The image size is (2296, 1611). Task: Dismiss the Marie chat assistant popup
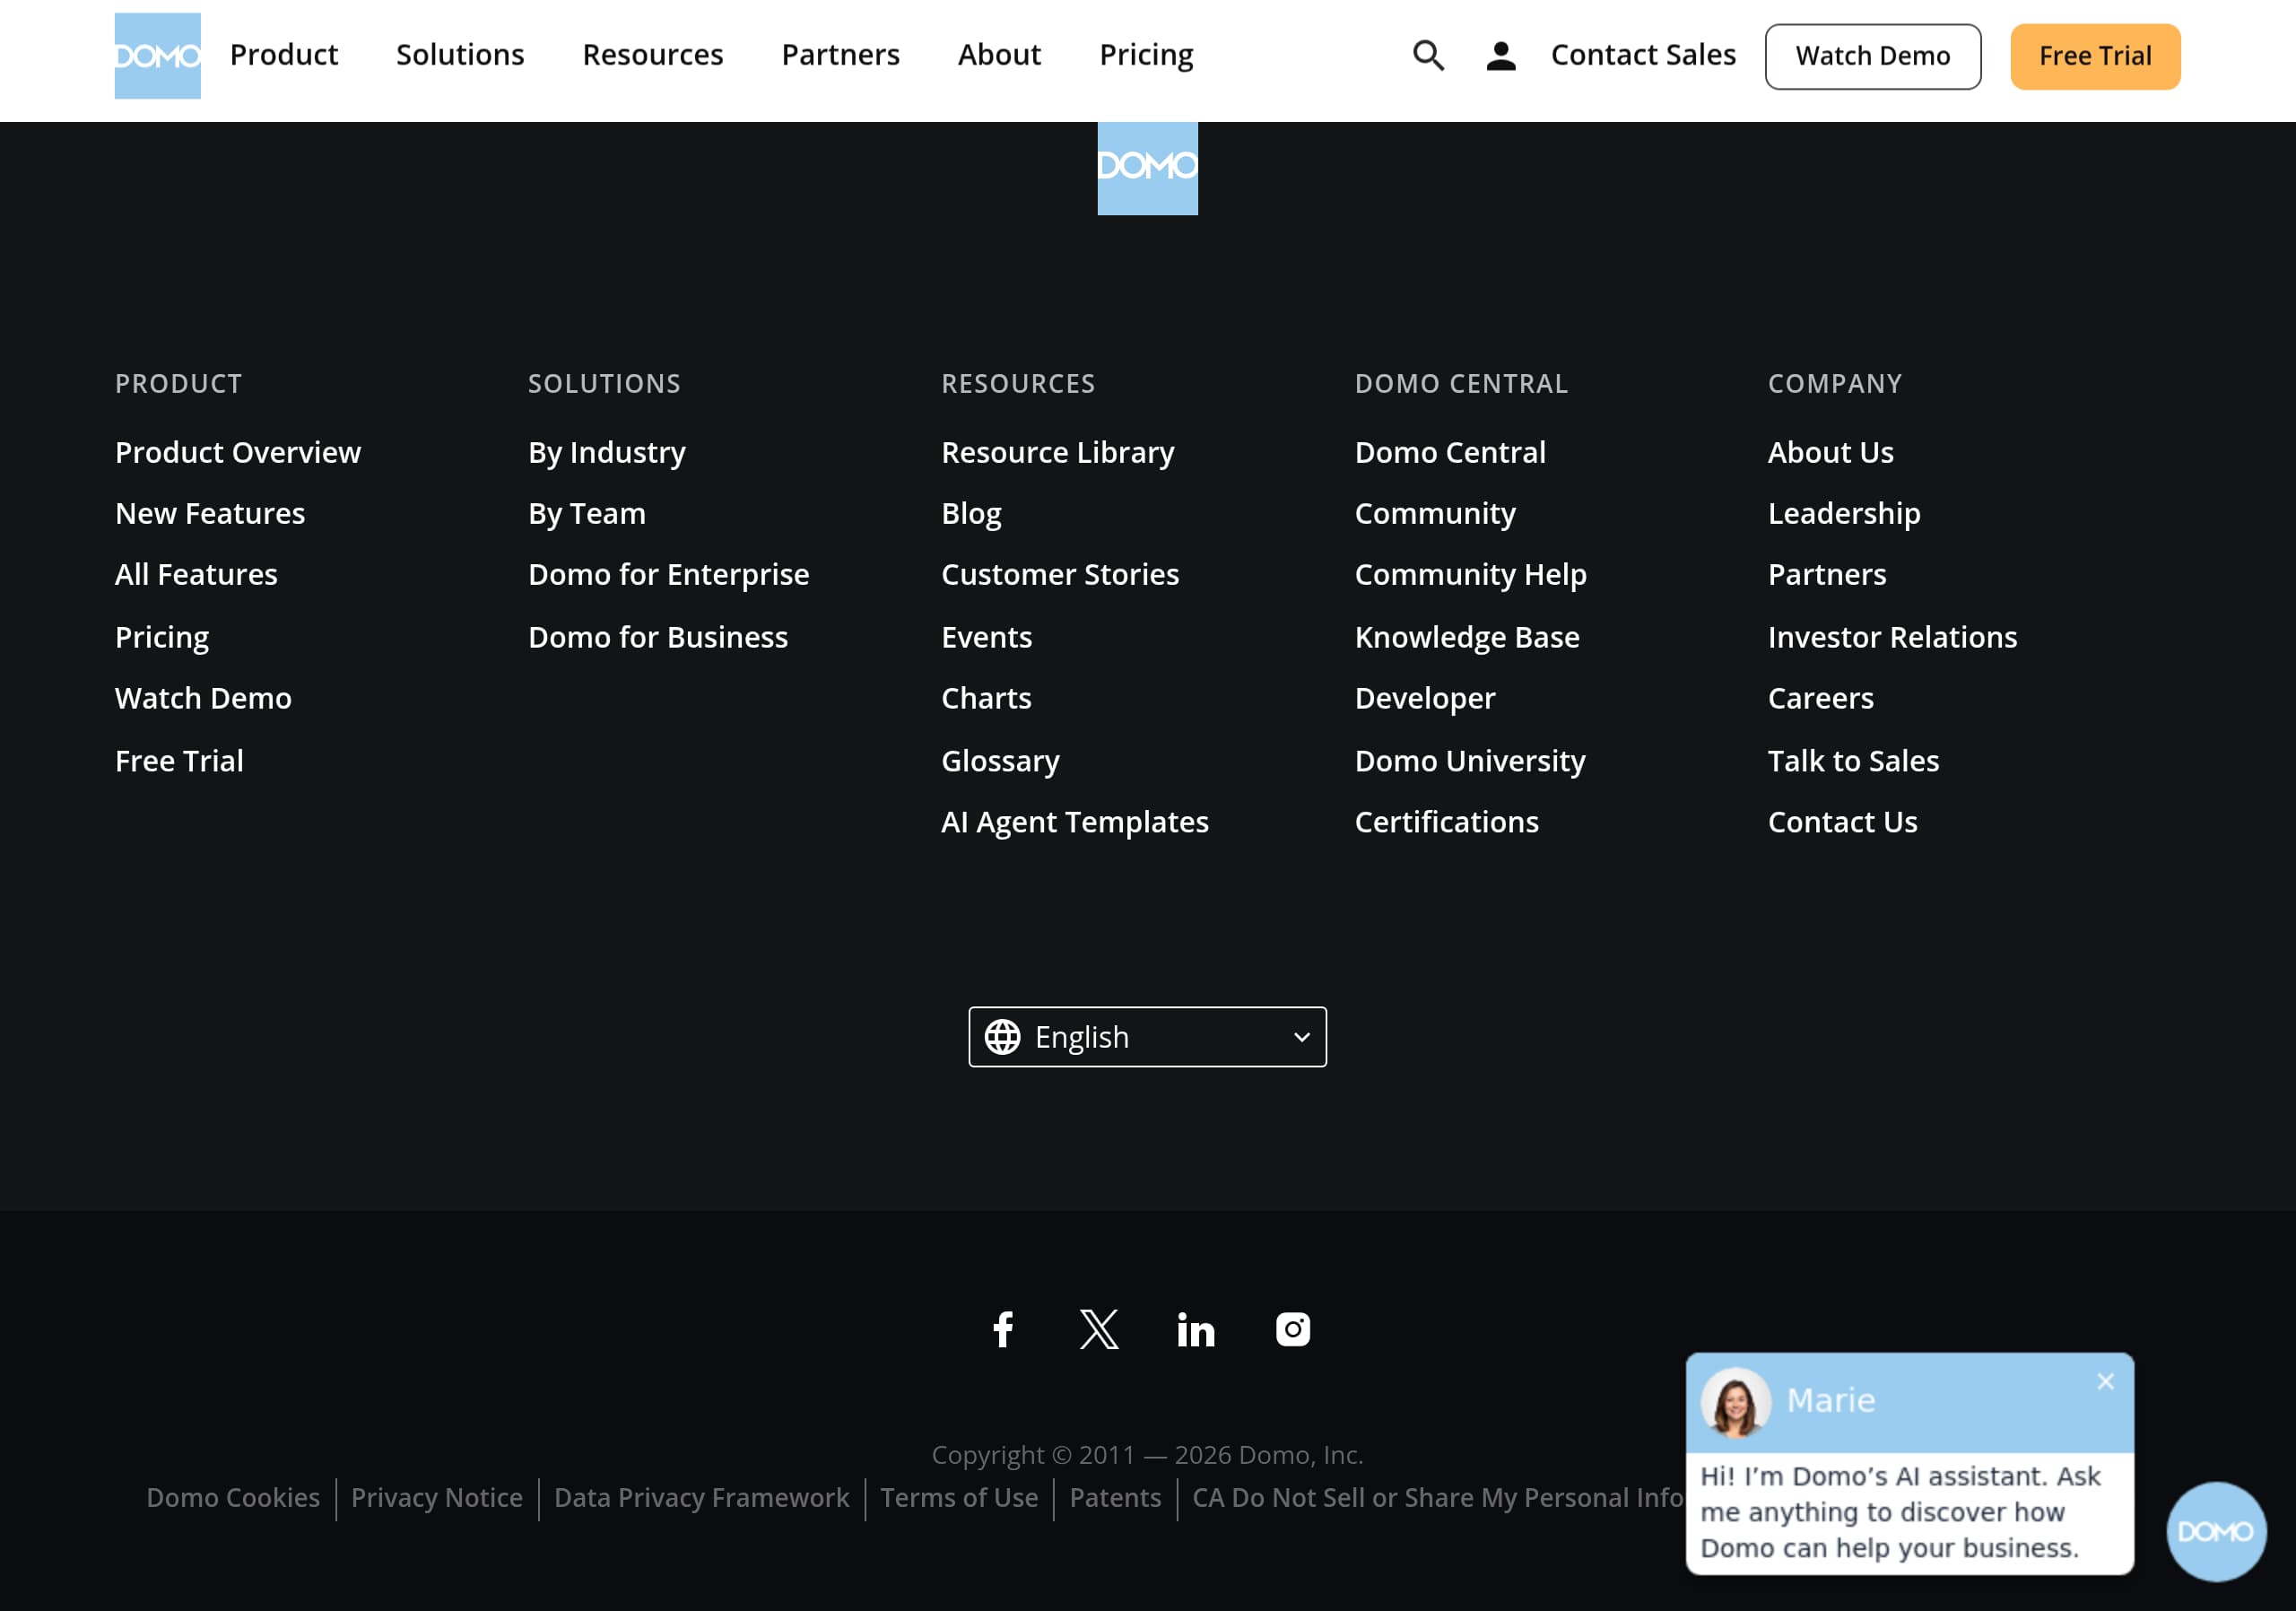2106,1382
